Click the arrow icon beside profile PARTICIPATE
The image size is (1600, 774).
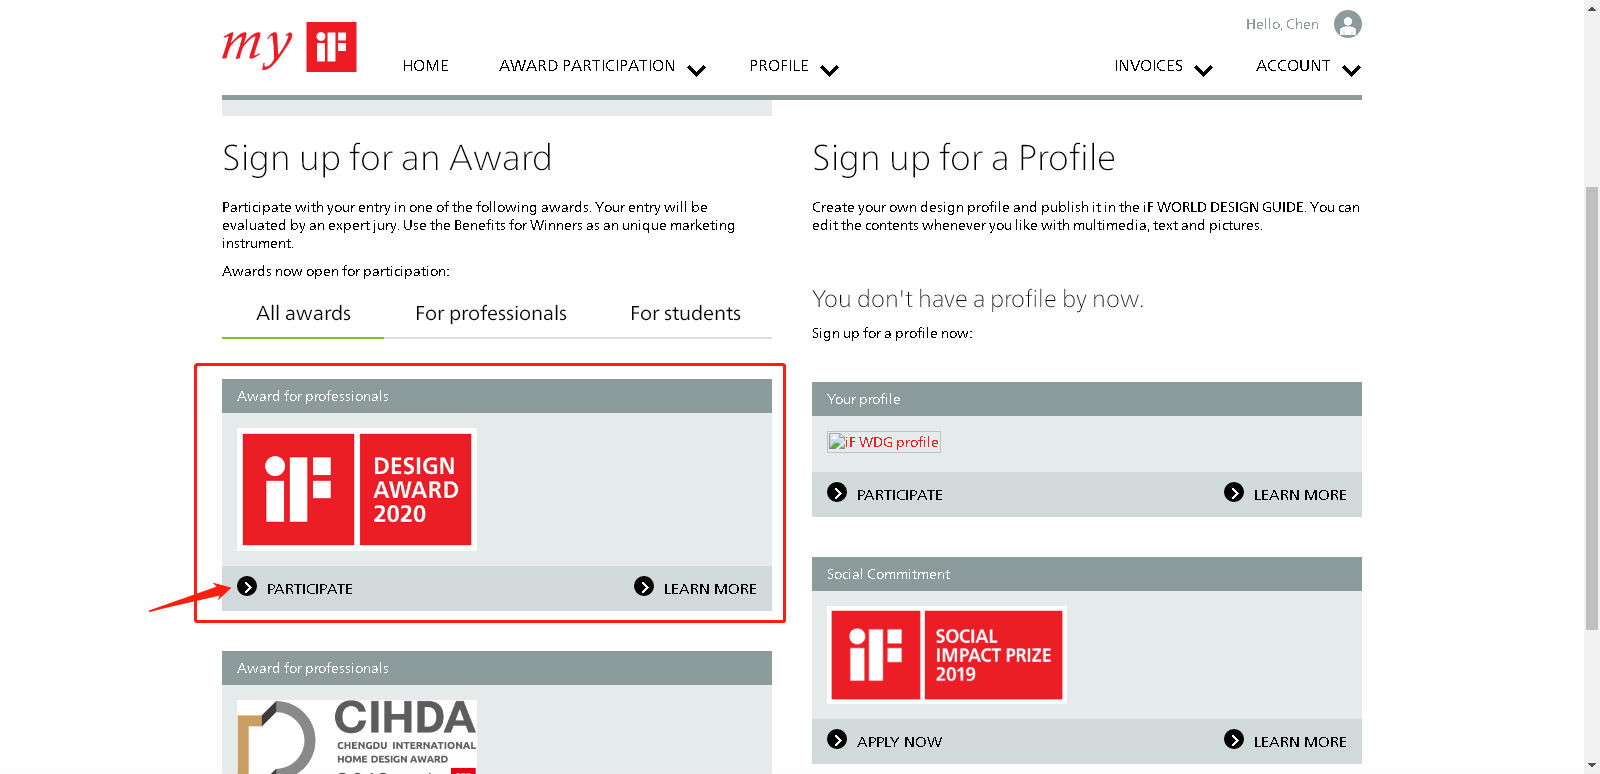tap(837, 493)
